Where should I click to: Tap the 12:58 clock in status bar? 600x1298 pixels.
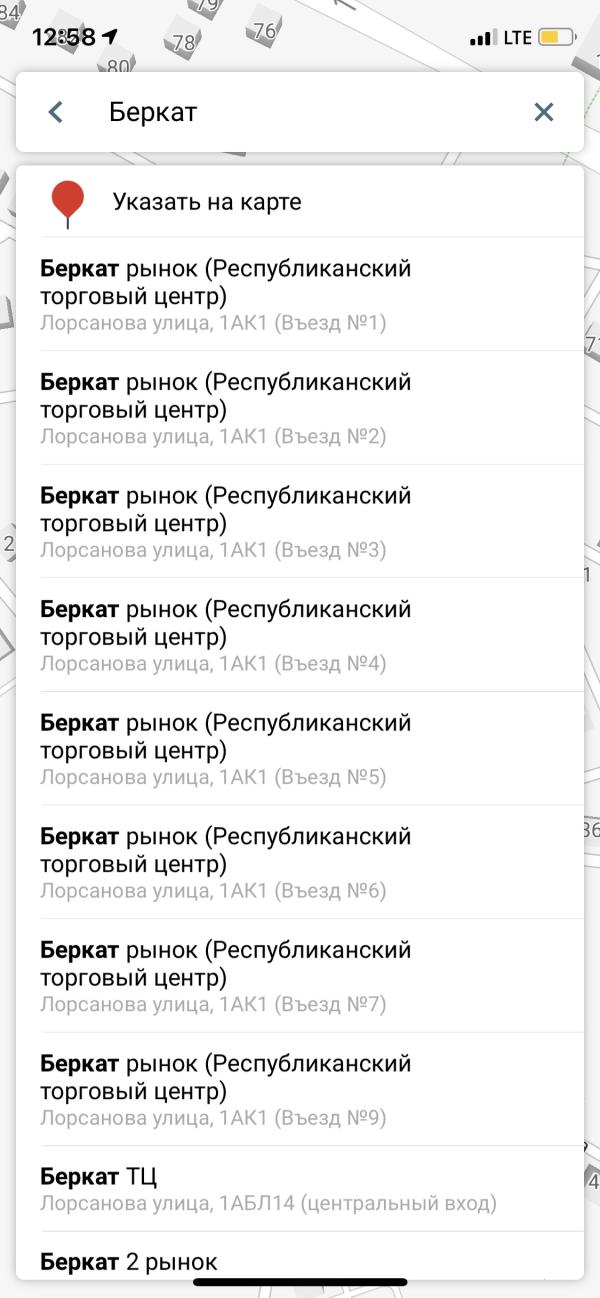tap(64, 37)
